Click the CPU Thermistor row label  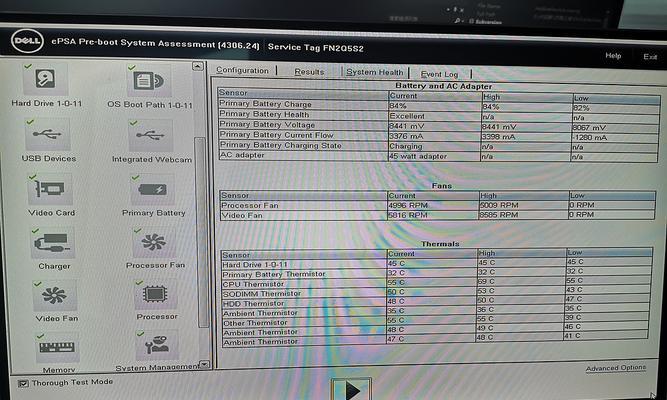click(x=253, y=284)
